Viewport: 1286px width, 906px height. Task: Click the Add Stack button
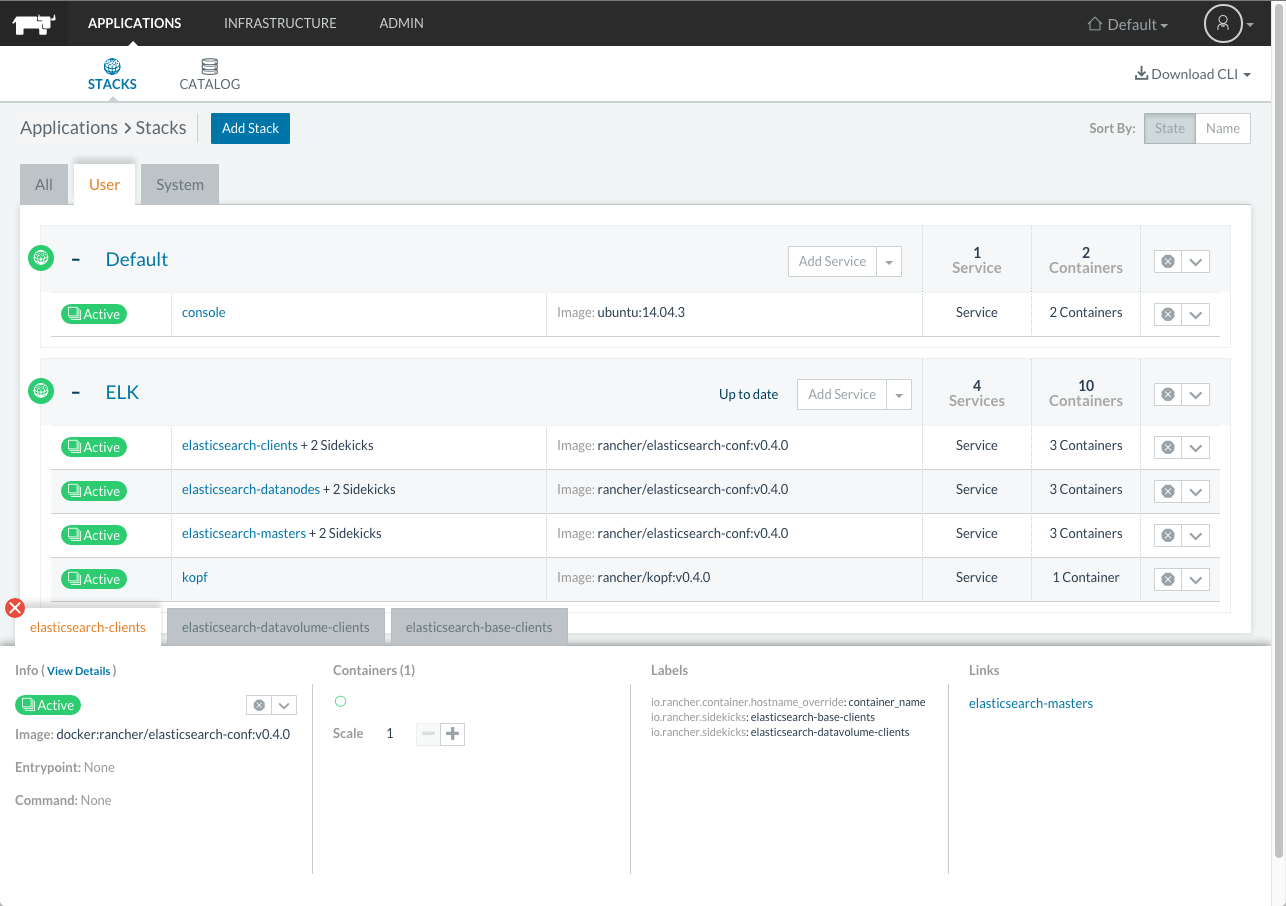pyautogui.click(x=250, y=128)
